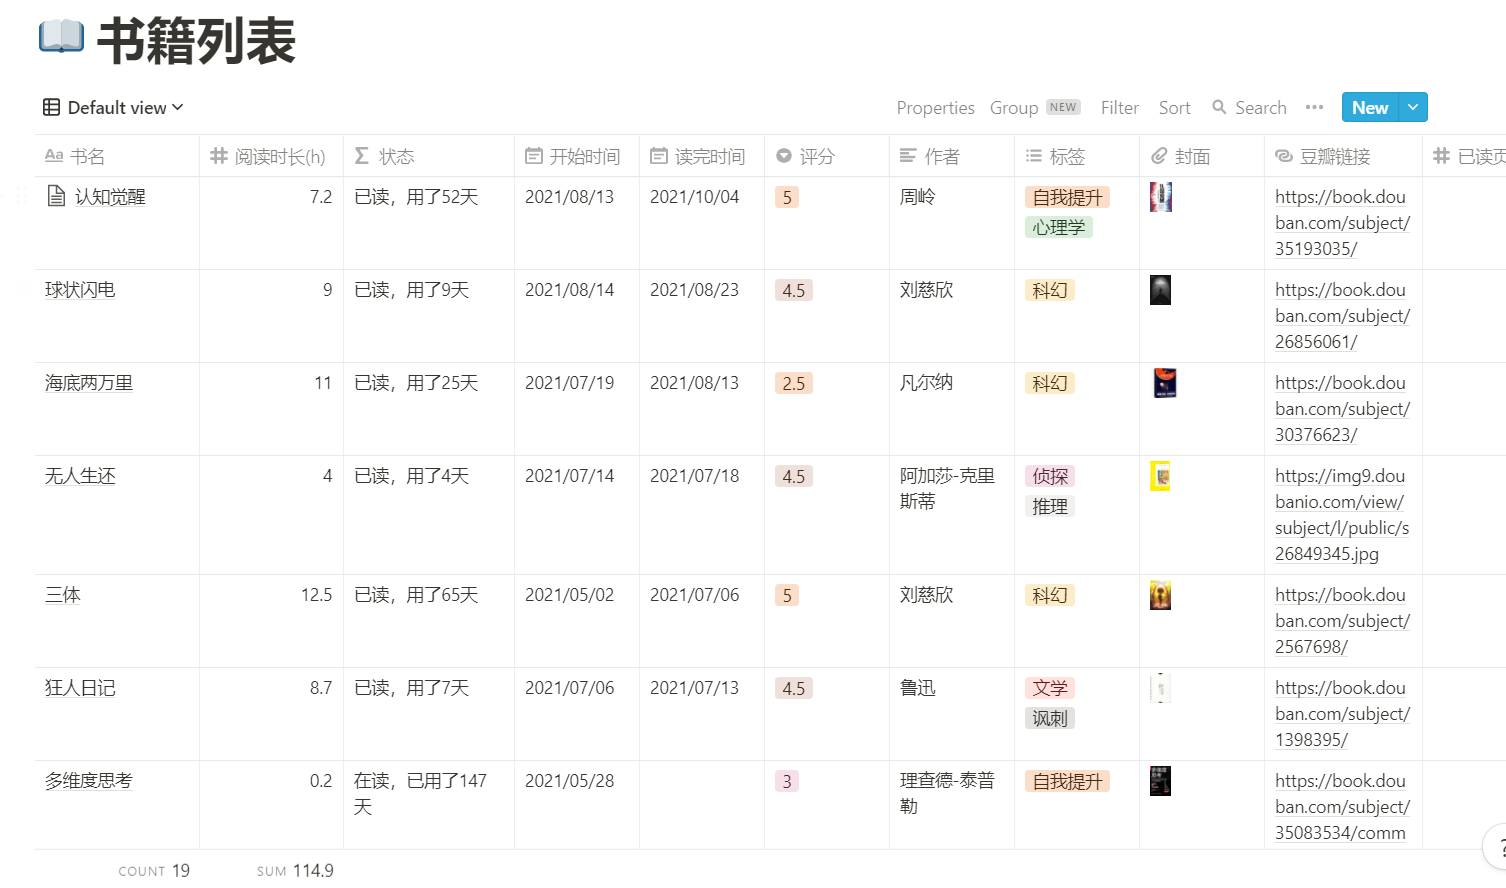Viewport: 1506px width, 888px height.
Task: Open the douban link 35083534/comm
Action: 1342,807
